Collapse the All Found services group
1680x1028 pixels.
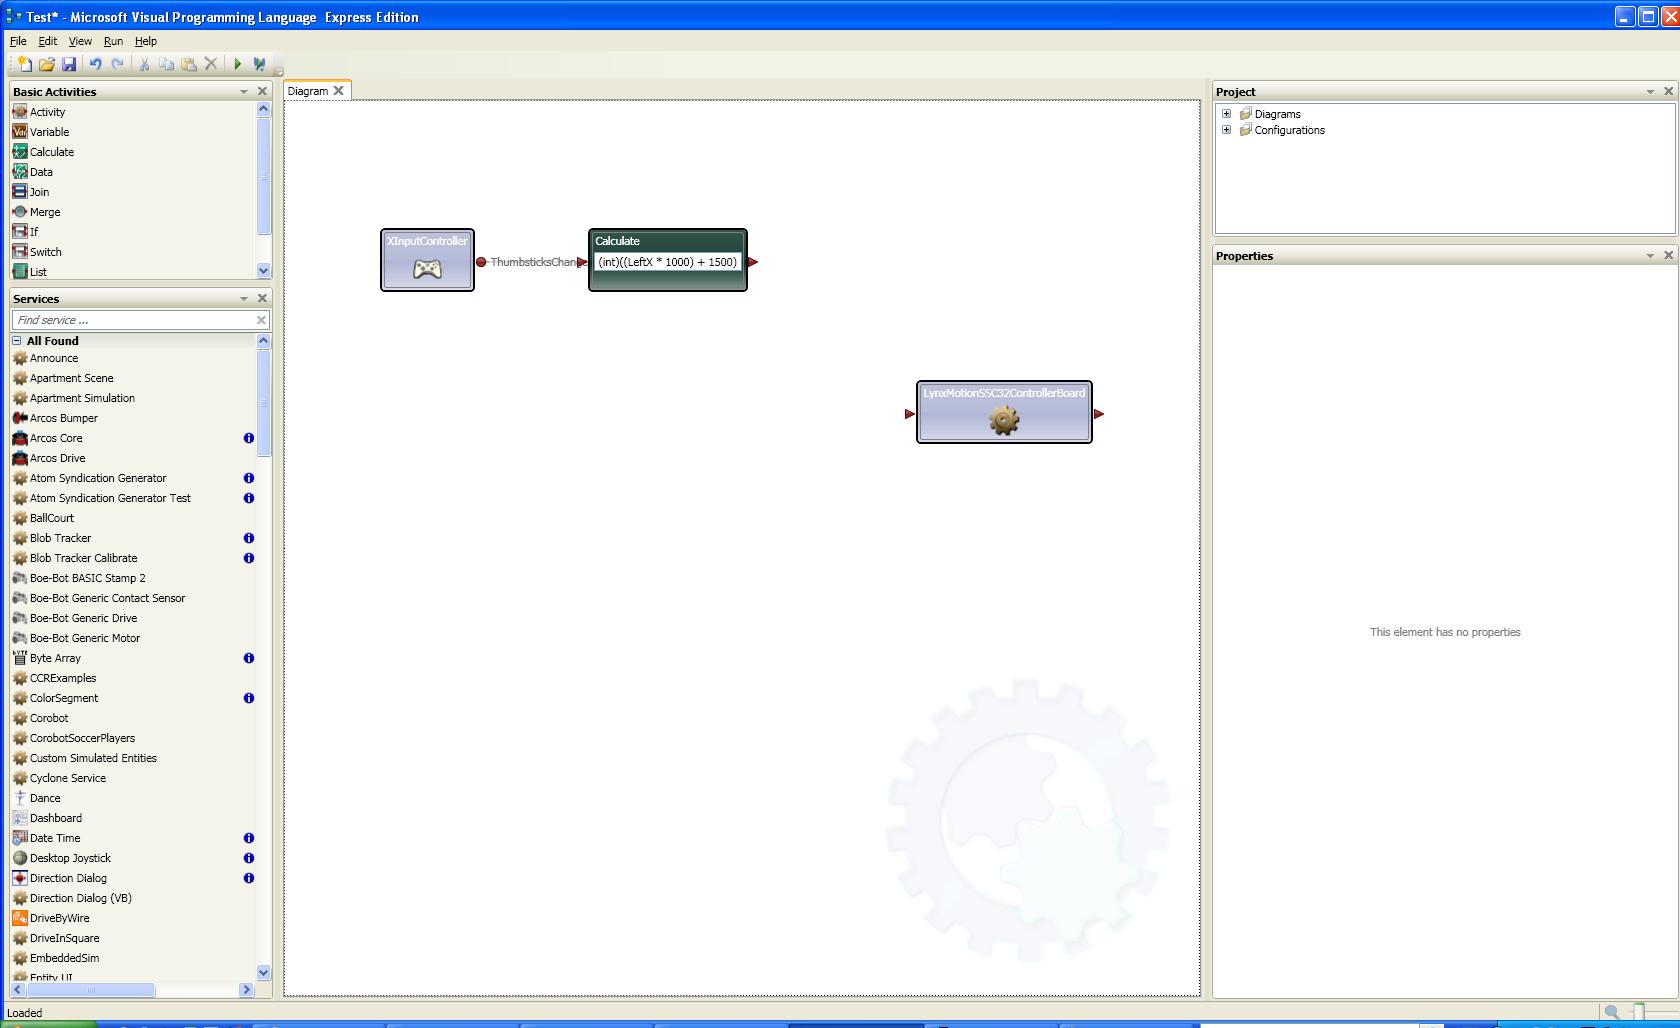tap(17, 341)
